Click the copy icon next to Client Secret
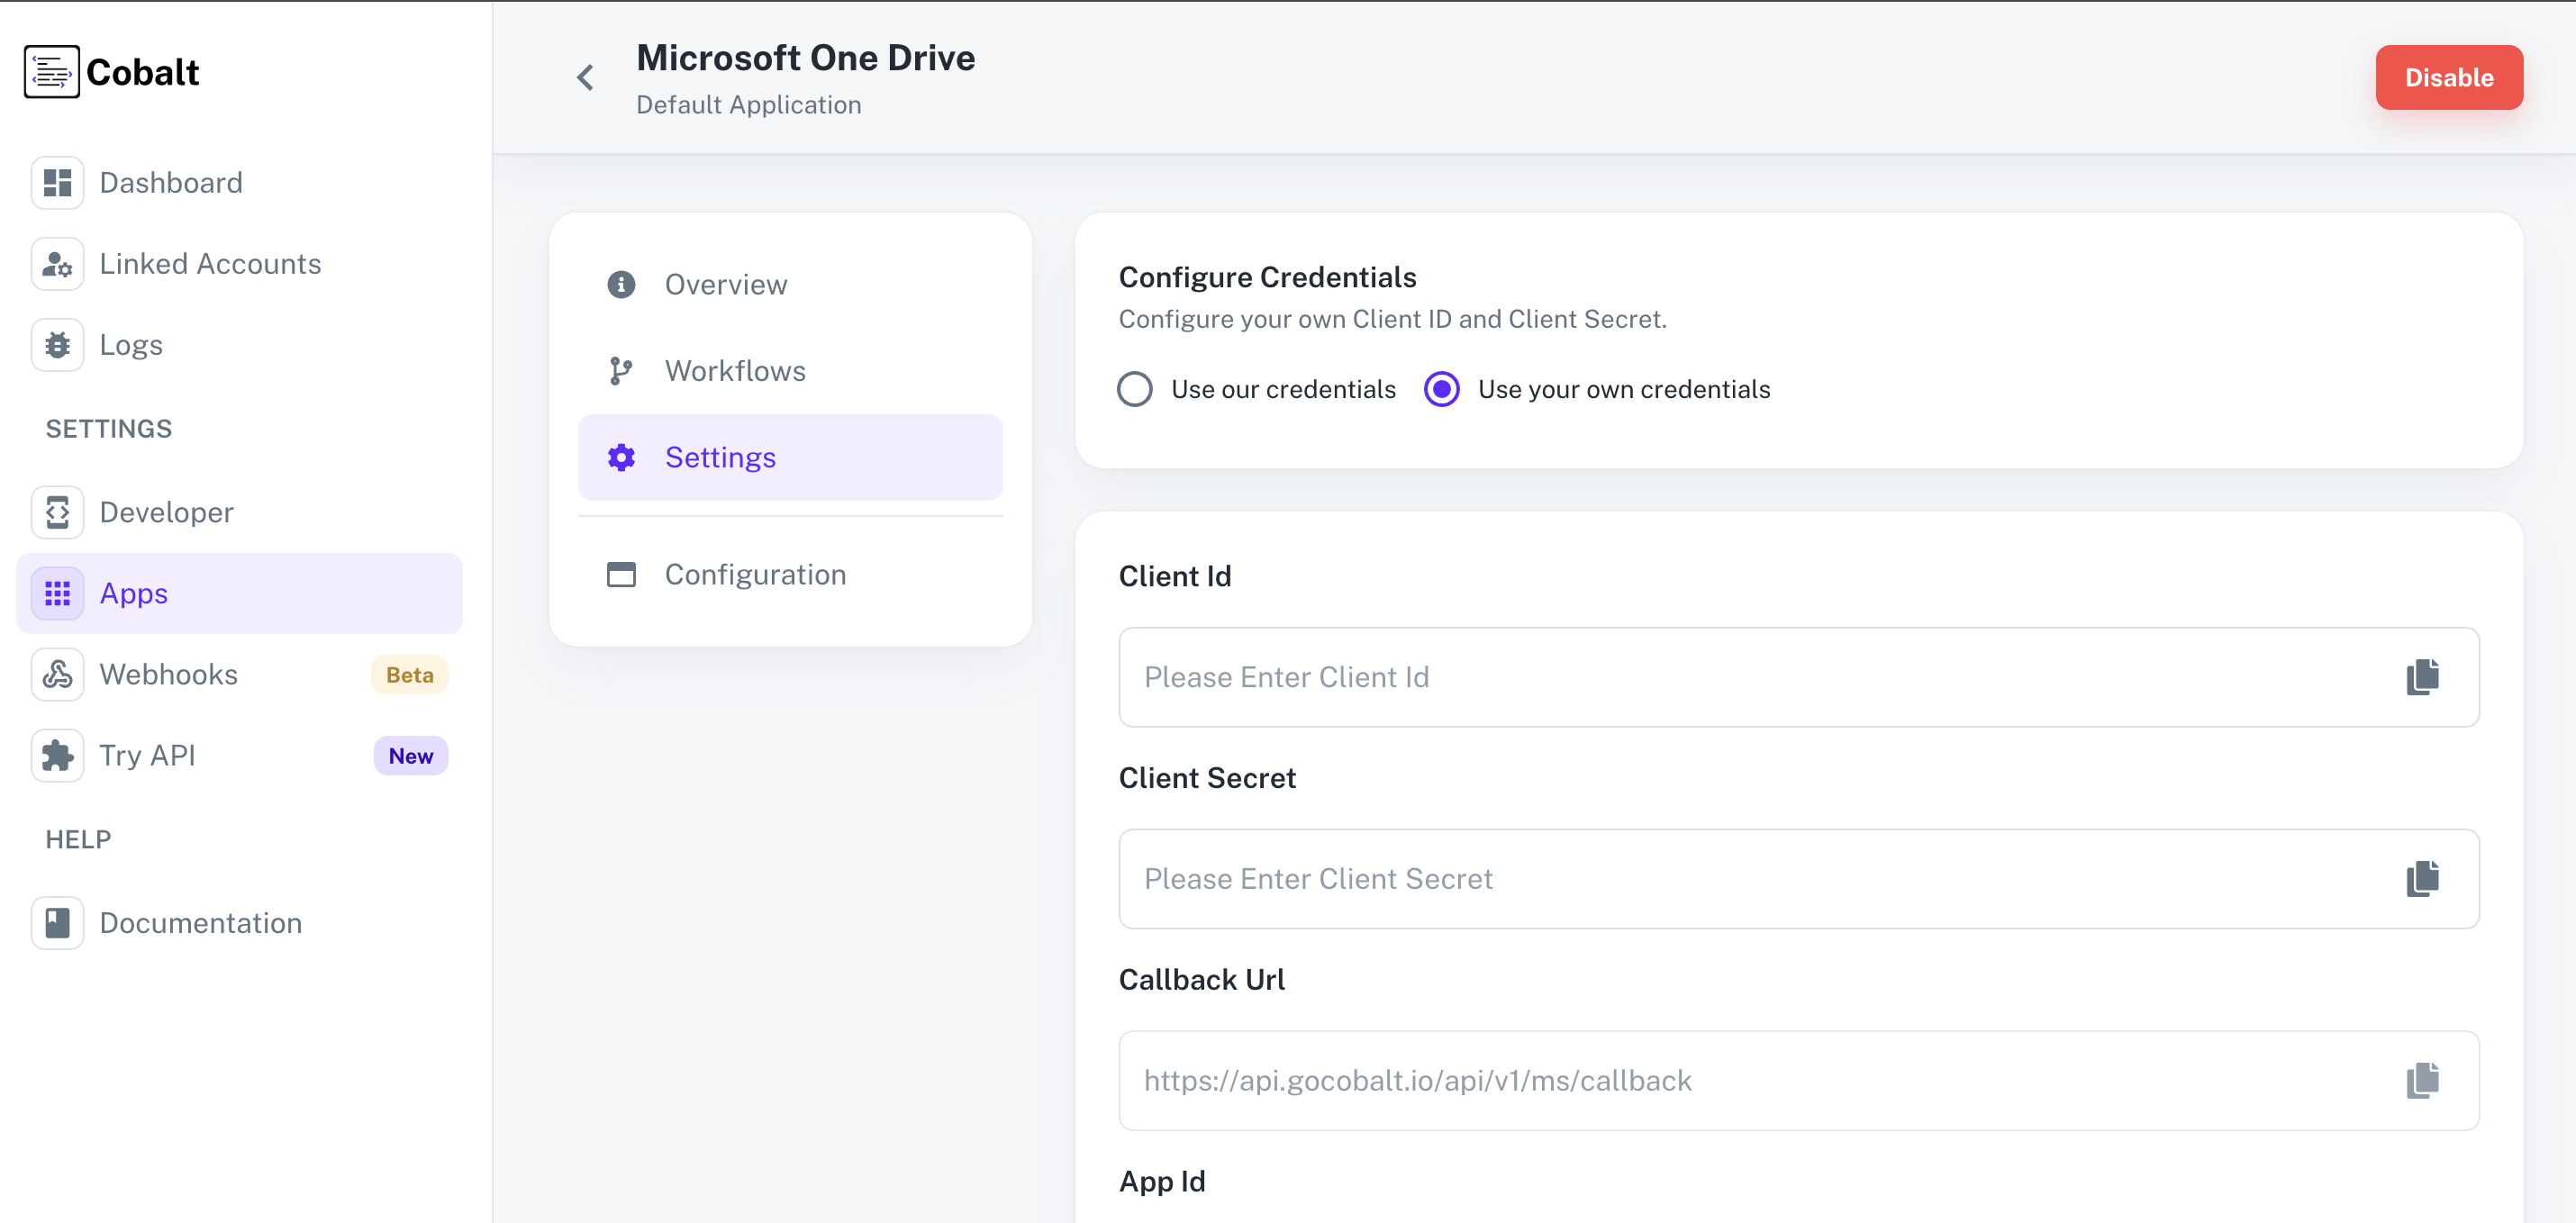This screenshot has width=2576, height=1223. [x=2422, y=878]
